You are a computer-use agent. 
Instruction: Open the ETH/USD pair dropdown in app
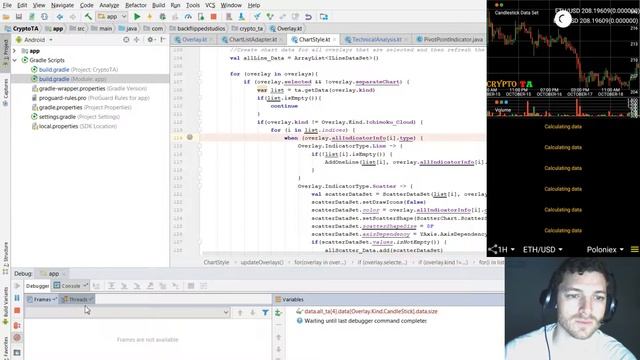coord(542,249)
